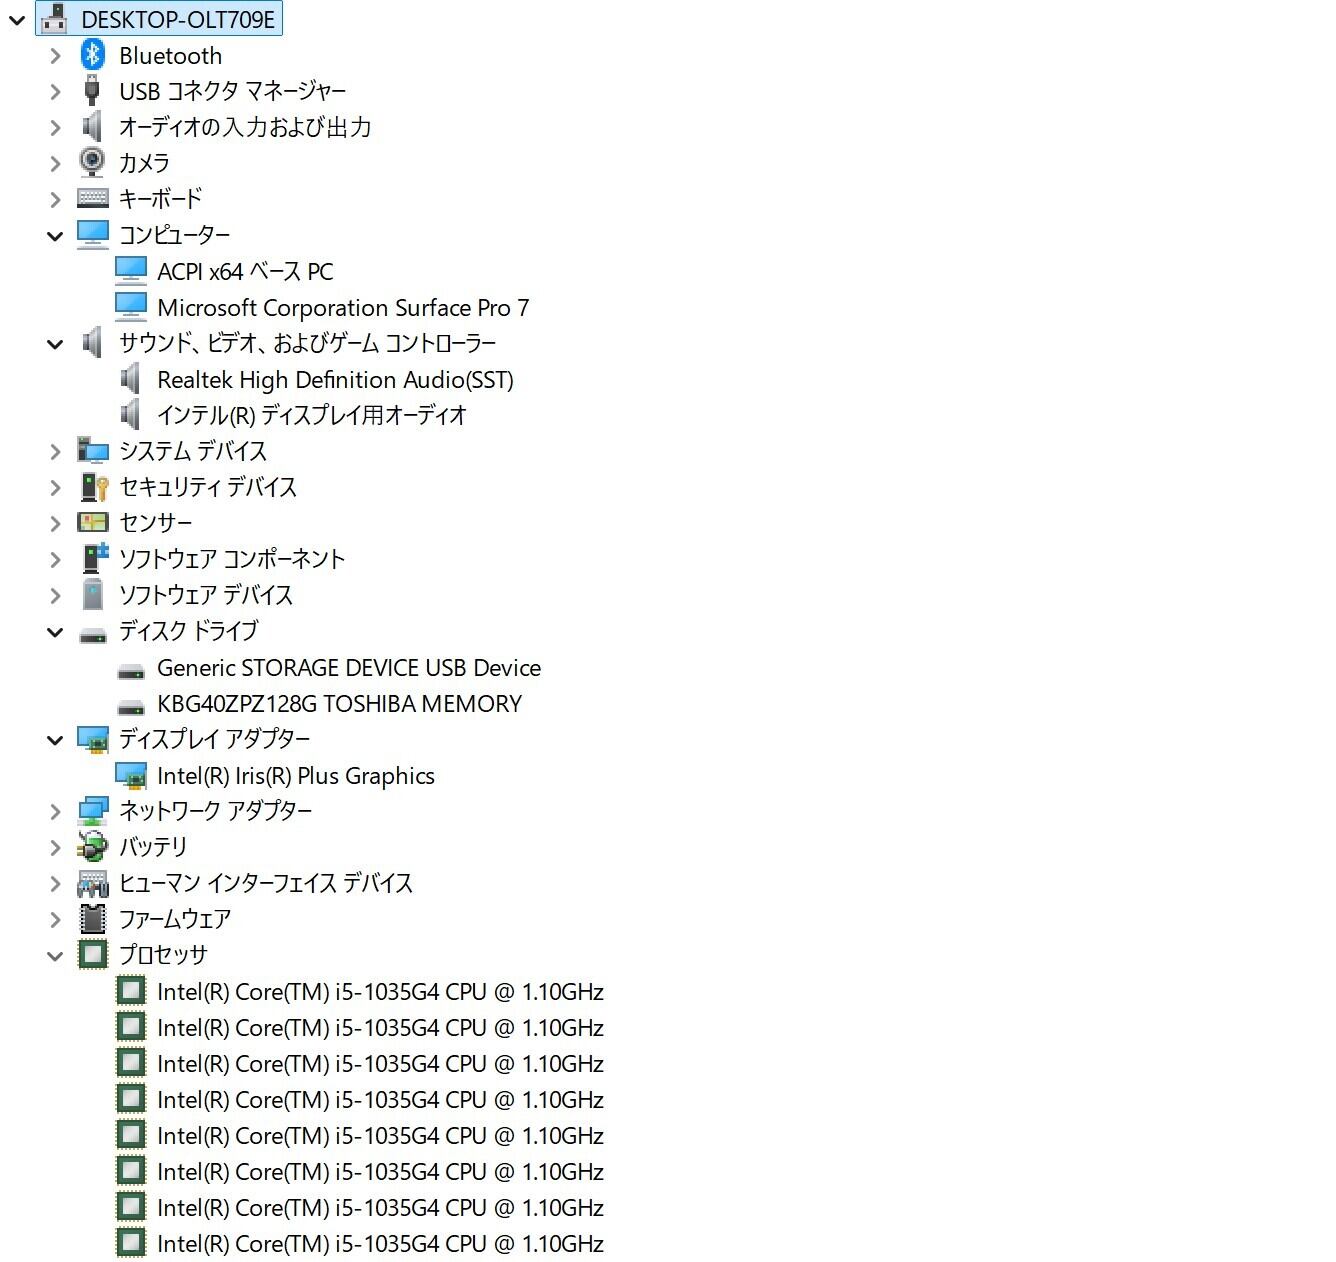Click the Realtek High Definition Audio speaker icon
This screenshot has height=1262, width=1336.
[130, 379]
